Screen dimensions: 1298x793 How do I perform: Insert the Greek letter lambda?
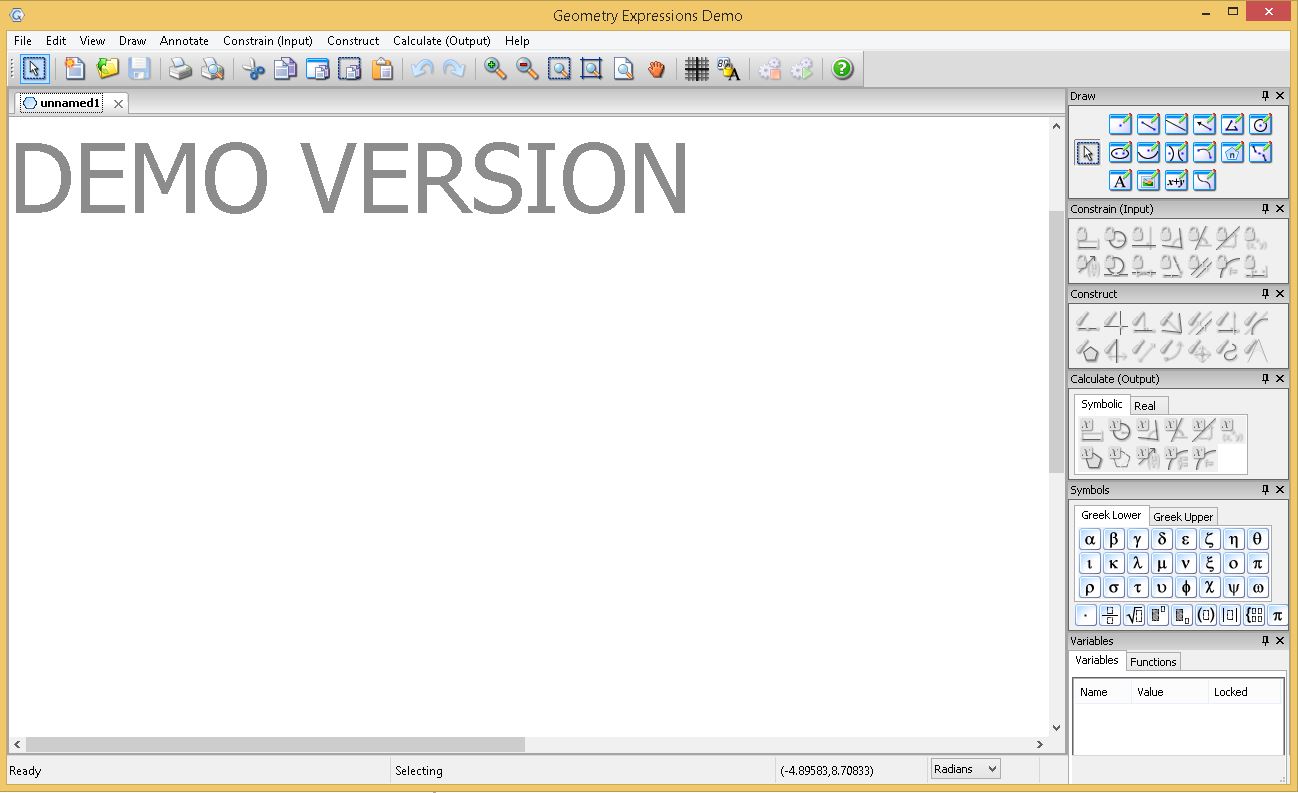[x=1138, y=563]
